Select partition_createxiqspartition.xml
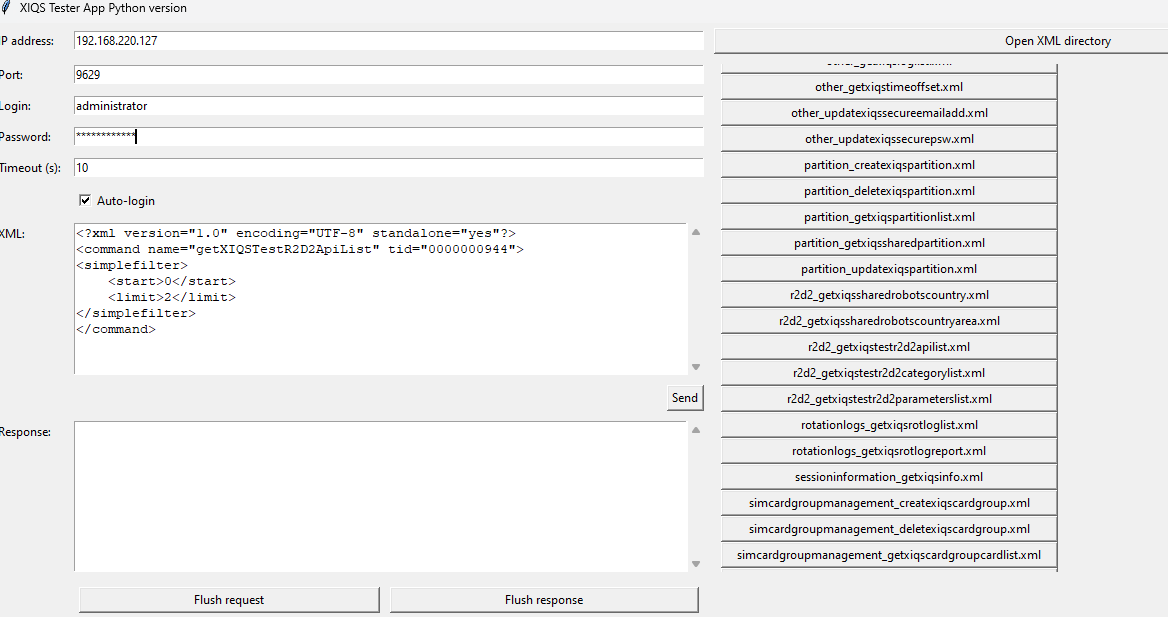This screenshot has width=1168, height=617. (x=888, y=164)
